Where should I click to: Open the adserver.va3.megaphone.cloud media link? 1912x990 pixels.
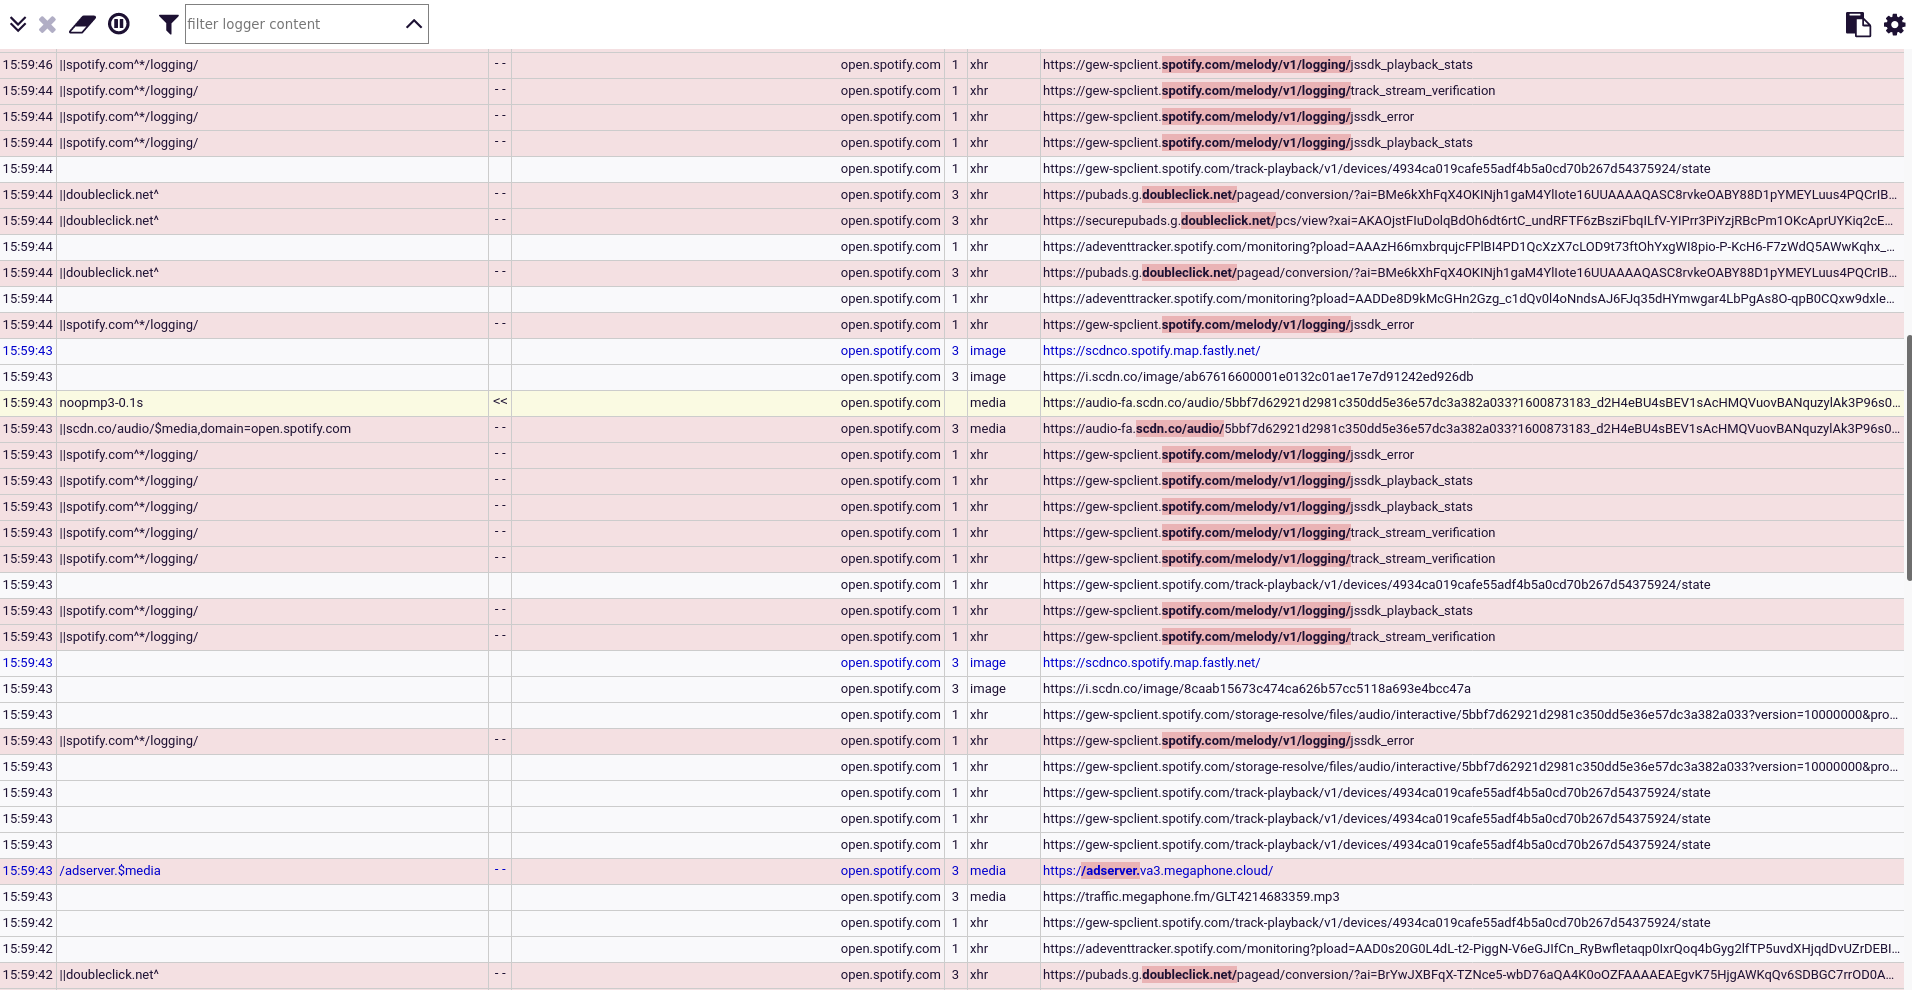[1156, 871]
